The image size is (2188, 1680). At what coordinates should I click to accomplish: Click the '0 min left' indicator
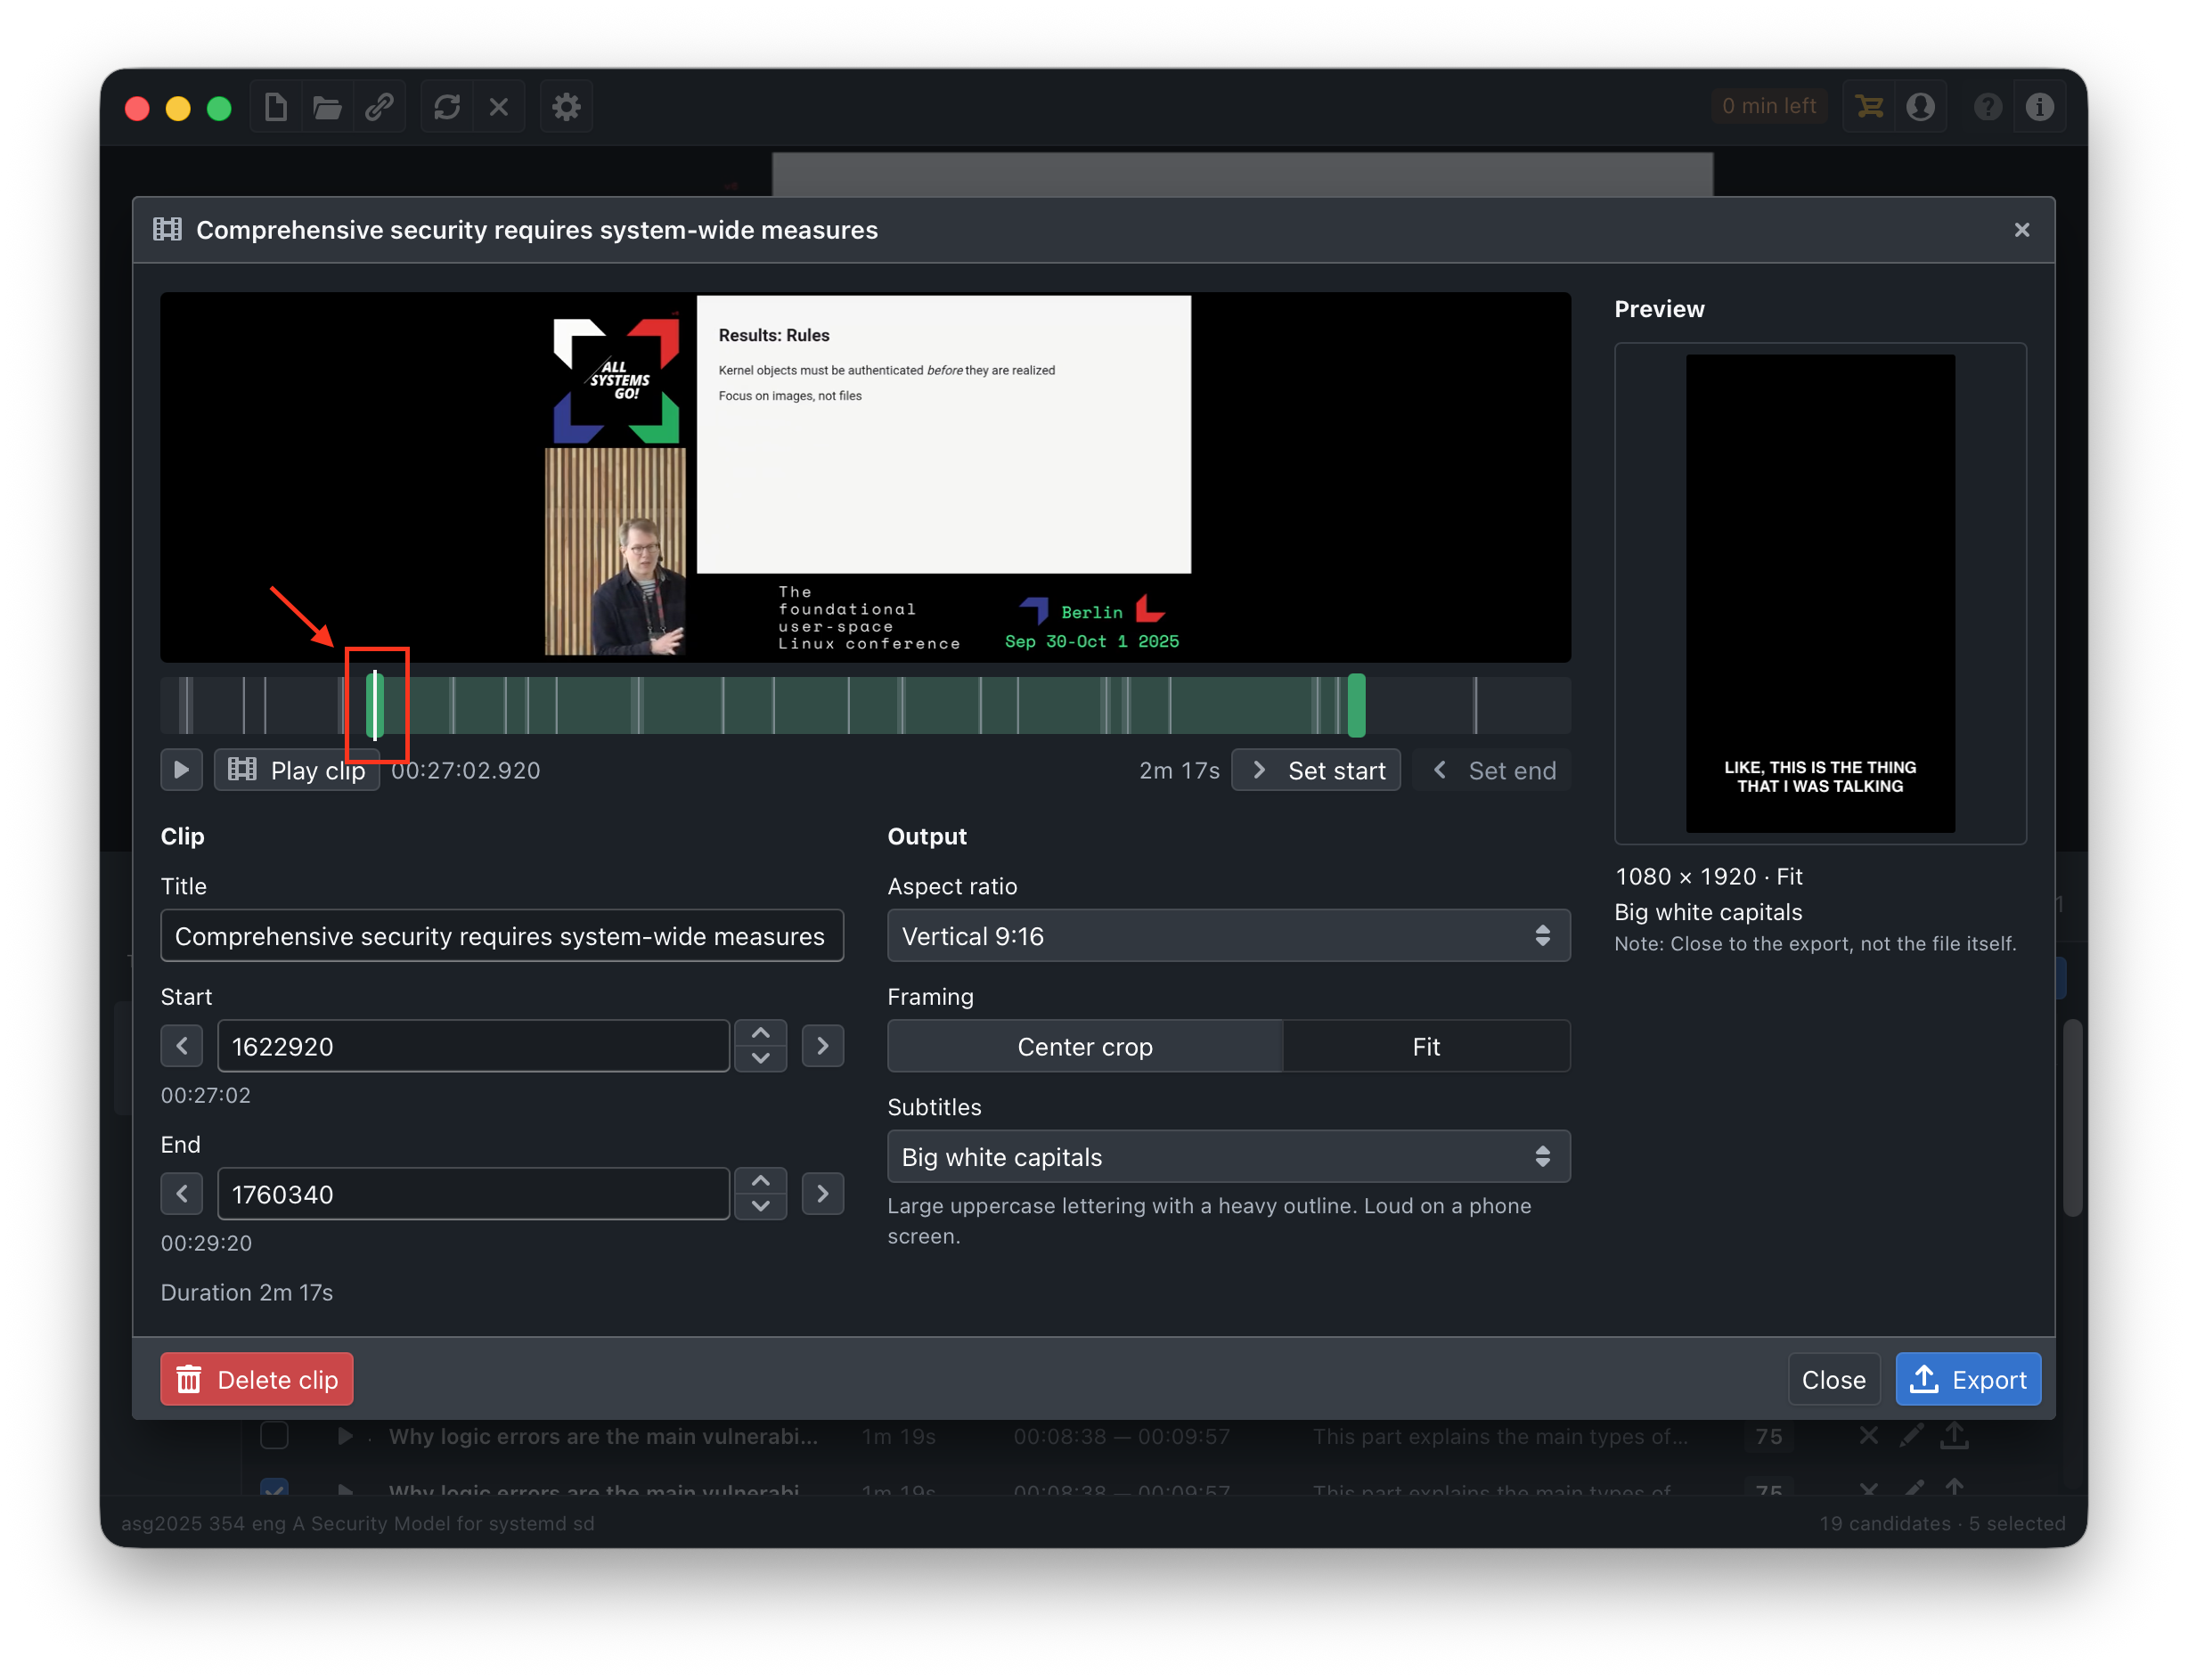tap(1768, 106)
